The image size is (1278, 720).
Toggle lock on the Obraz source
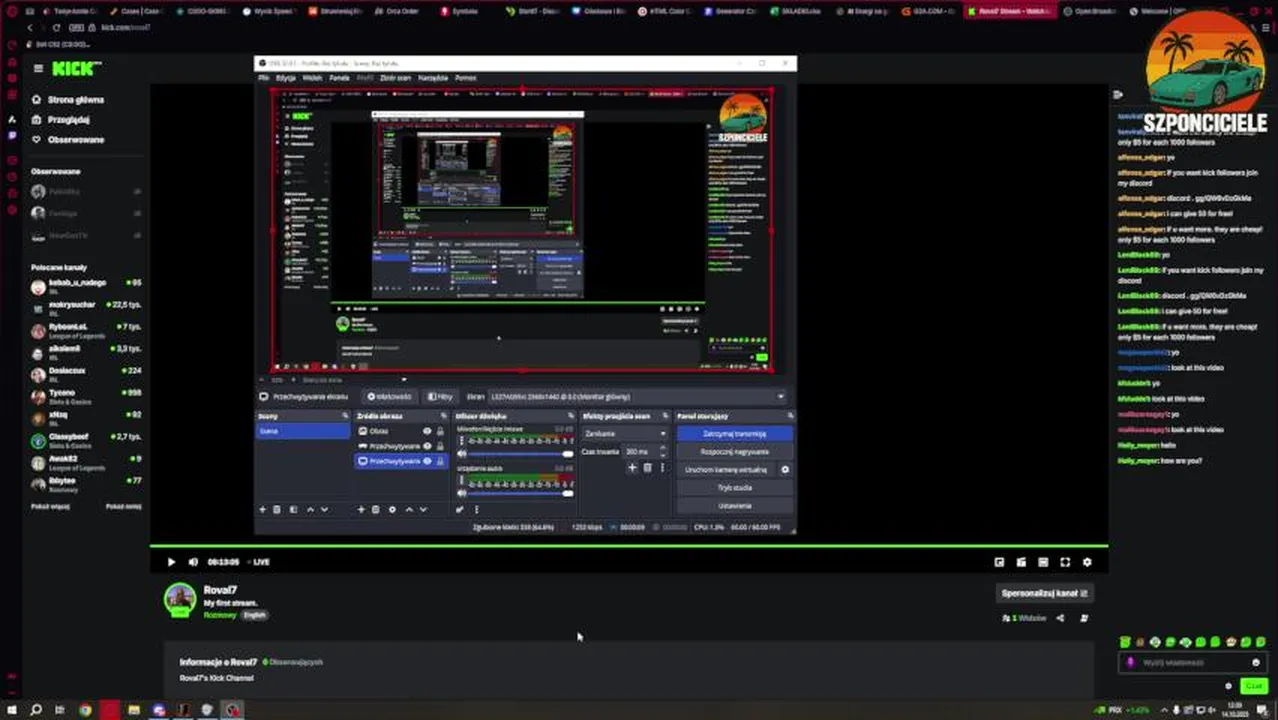point(440,431)
